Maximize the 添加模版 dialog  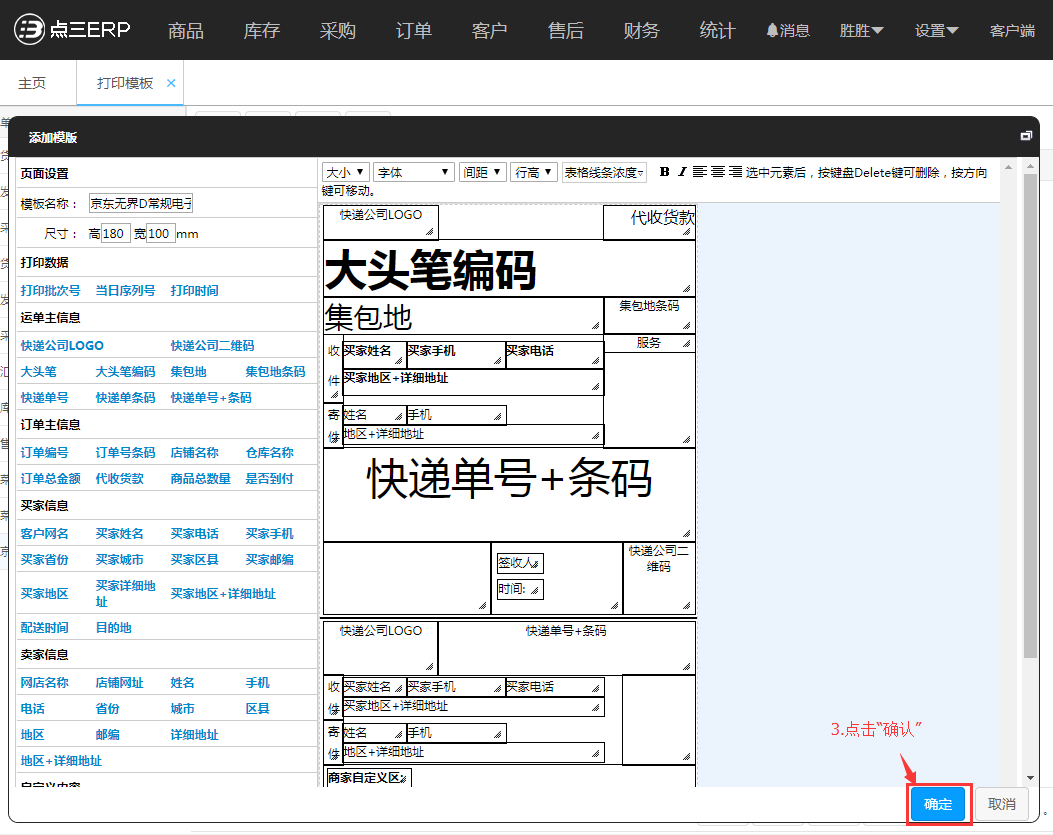[1025, 136]
